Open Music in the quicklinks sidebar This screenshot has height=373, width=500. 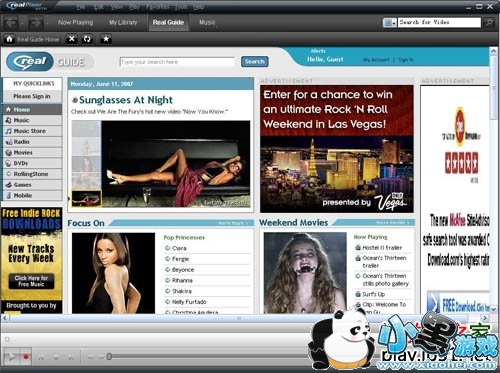[x=32, y=120]
